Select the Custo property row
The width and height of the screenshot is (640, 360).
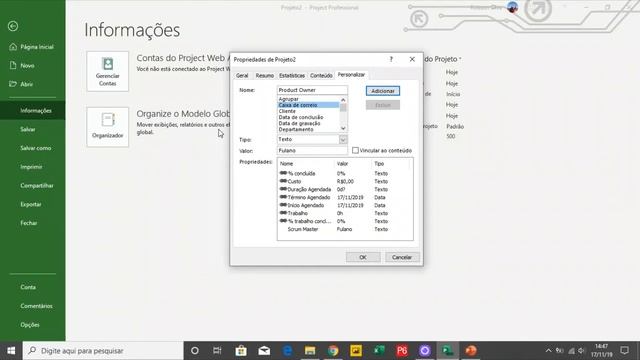point(344,182)
